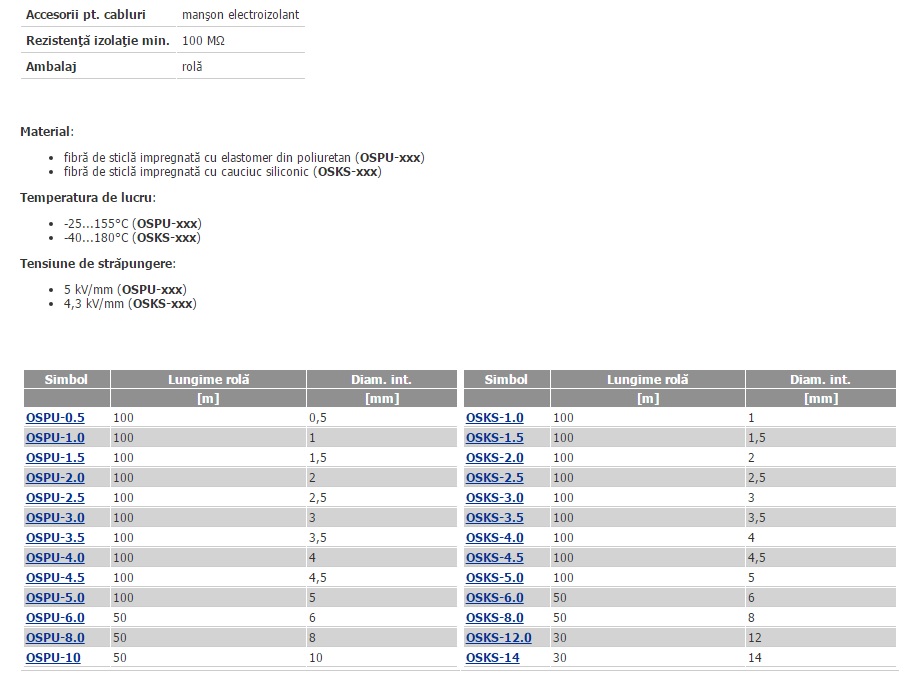The width and height of the screenshot is (913, 678).
Task: Click the OSPU-5.0 link
Action: click(x=55, y=598)
